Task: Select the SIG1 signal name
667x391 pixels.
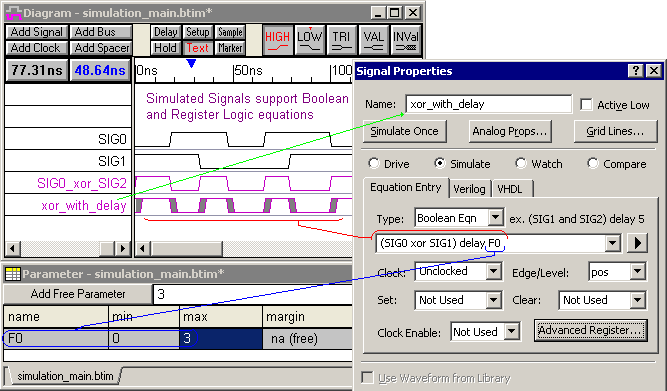Action: (112, 161)
